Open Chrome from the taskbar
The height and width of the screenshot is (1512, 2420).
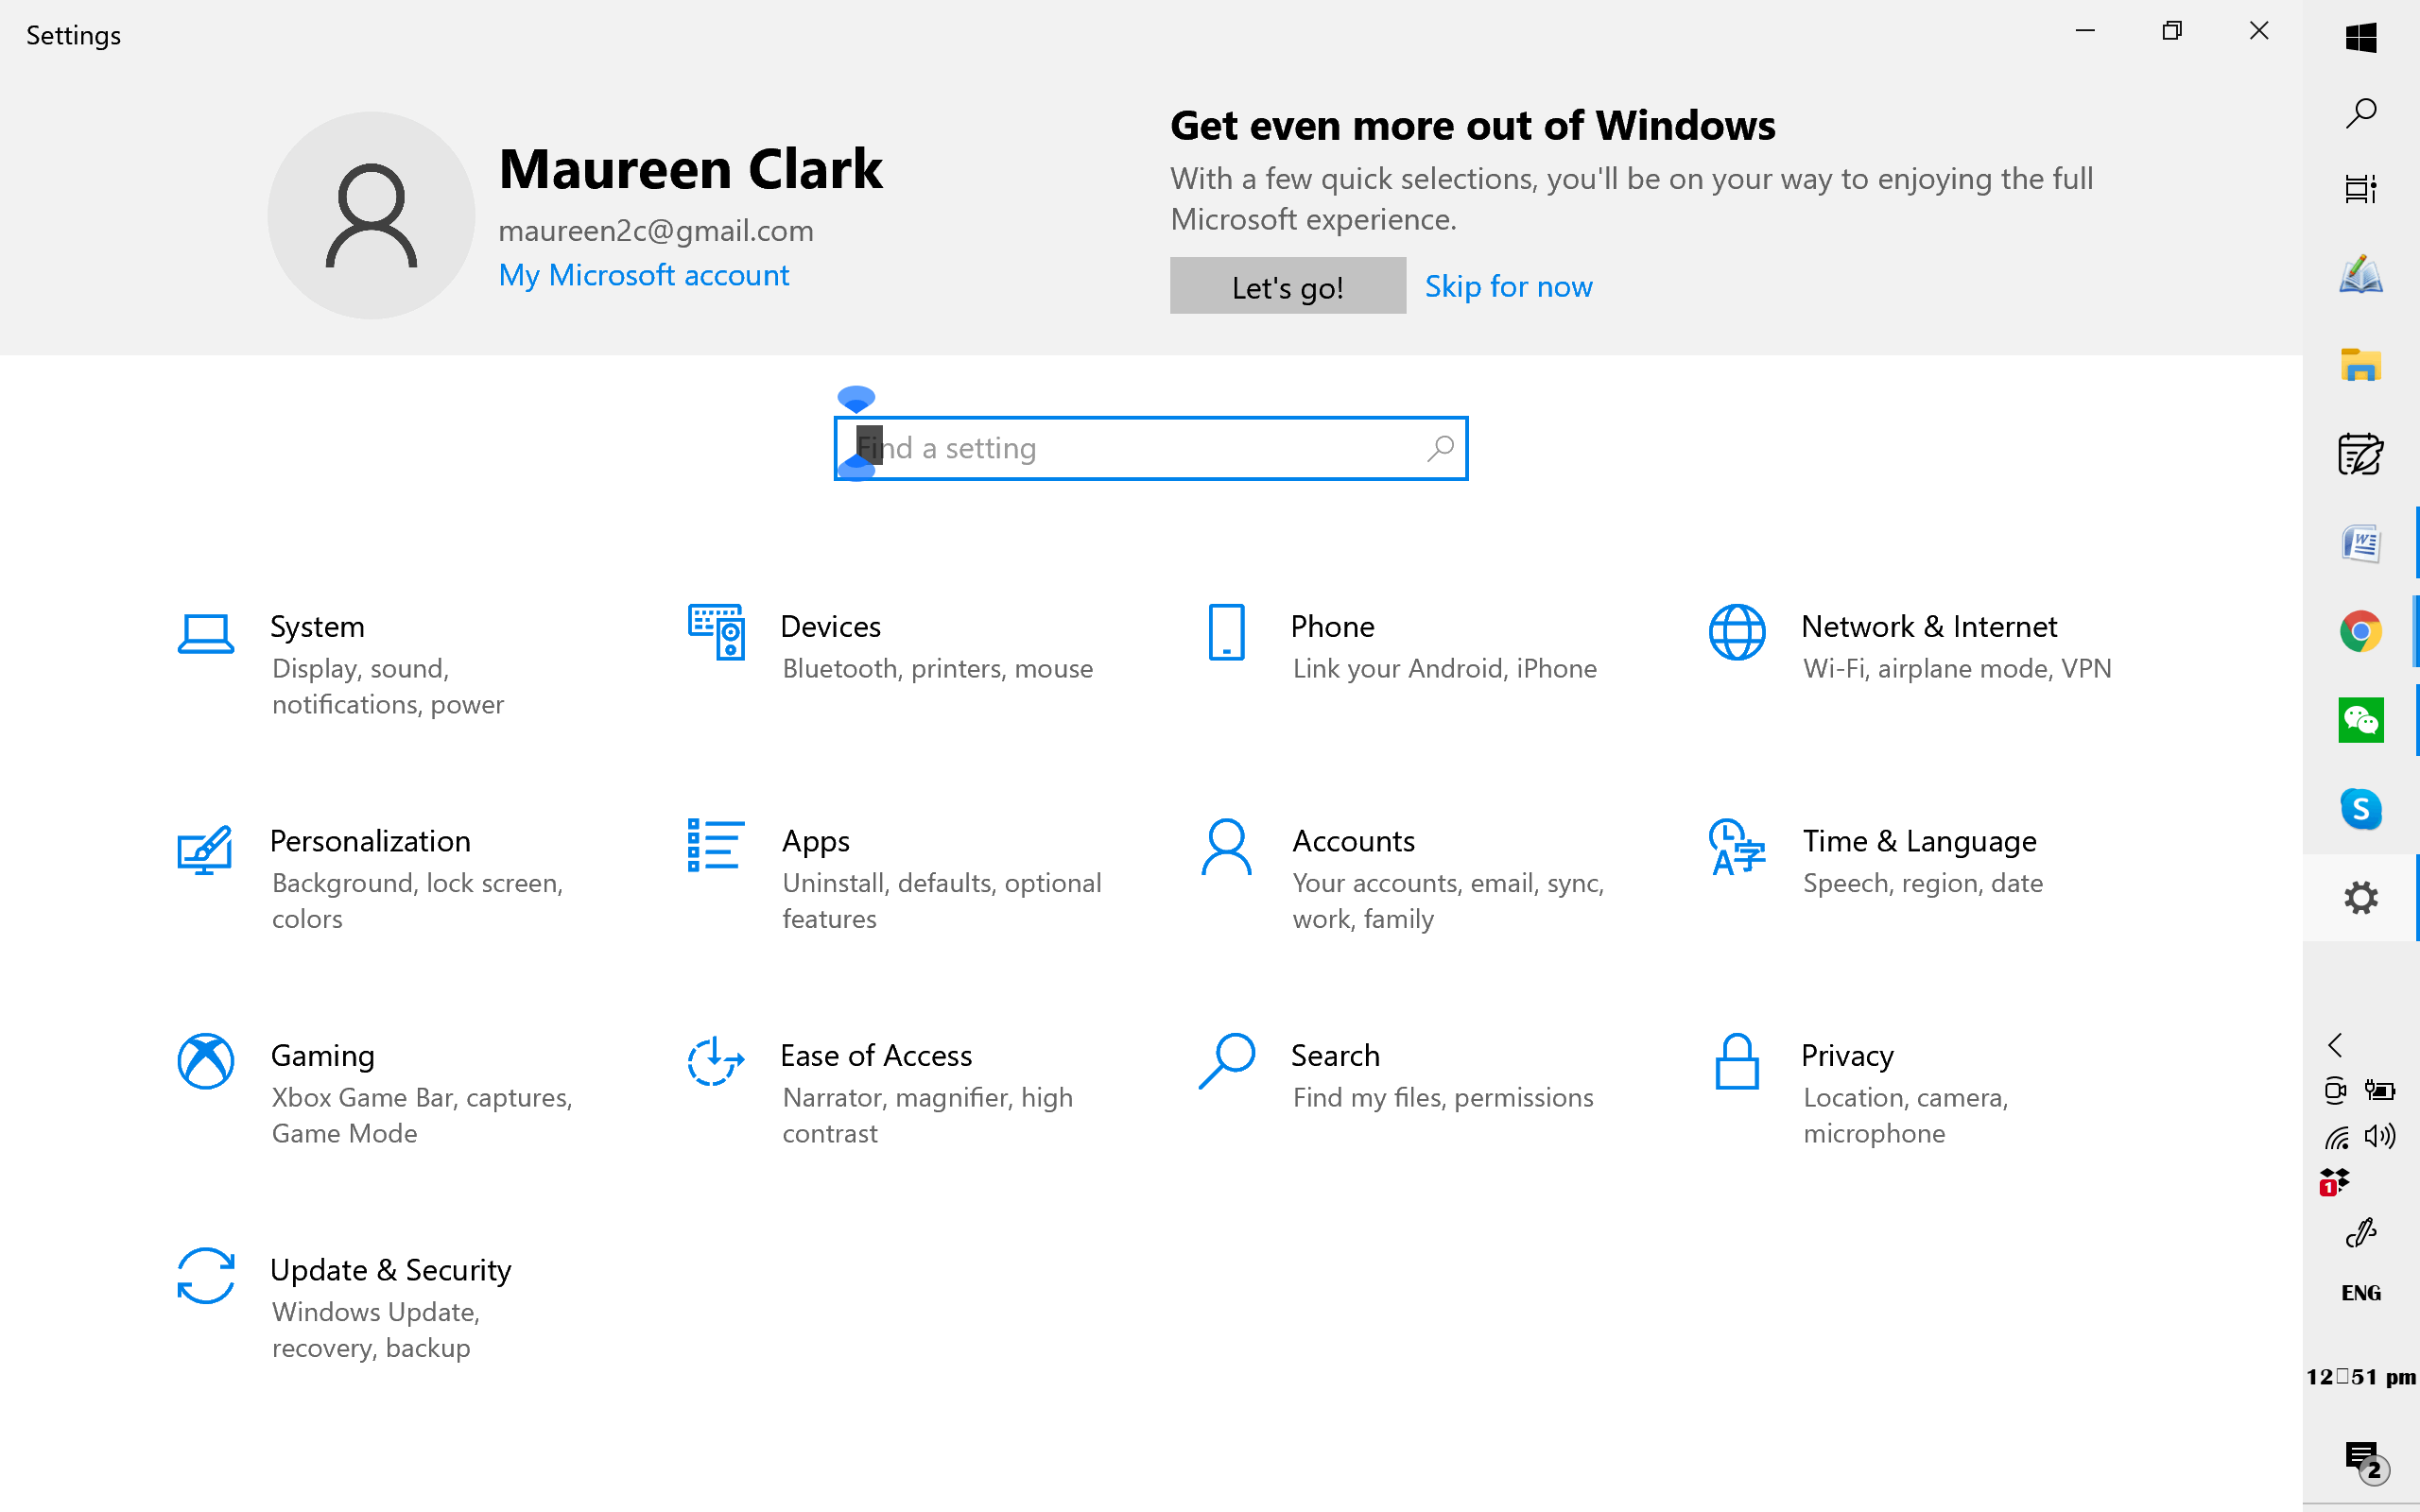tap(2360, 632)
